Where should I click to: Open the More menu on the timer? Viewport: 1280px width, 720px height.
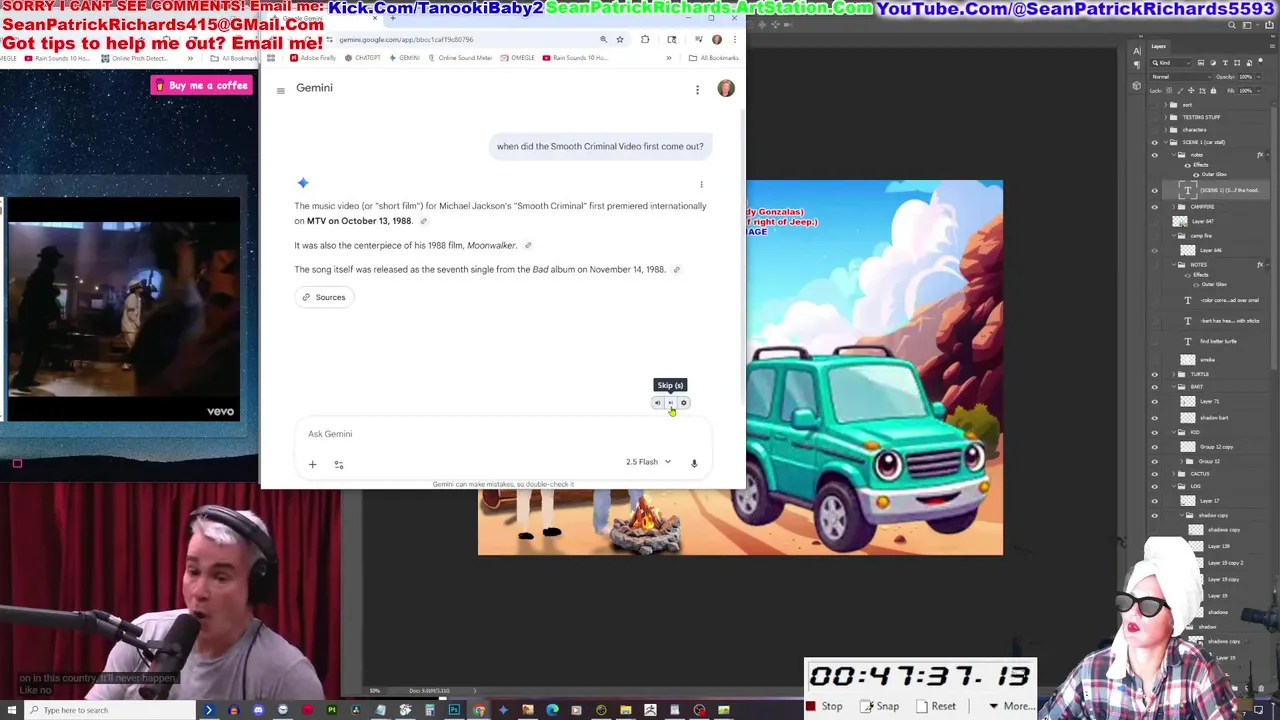1011,706
